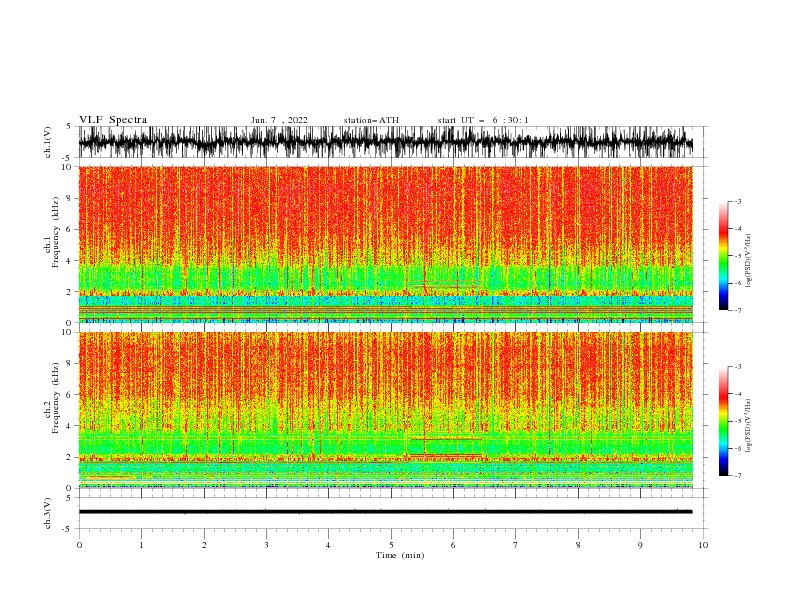Click the "-5" tick on the ch.1 colorbar
The image size is (792, 612).
click(737, 256)
